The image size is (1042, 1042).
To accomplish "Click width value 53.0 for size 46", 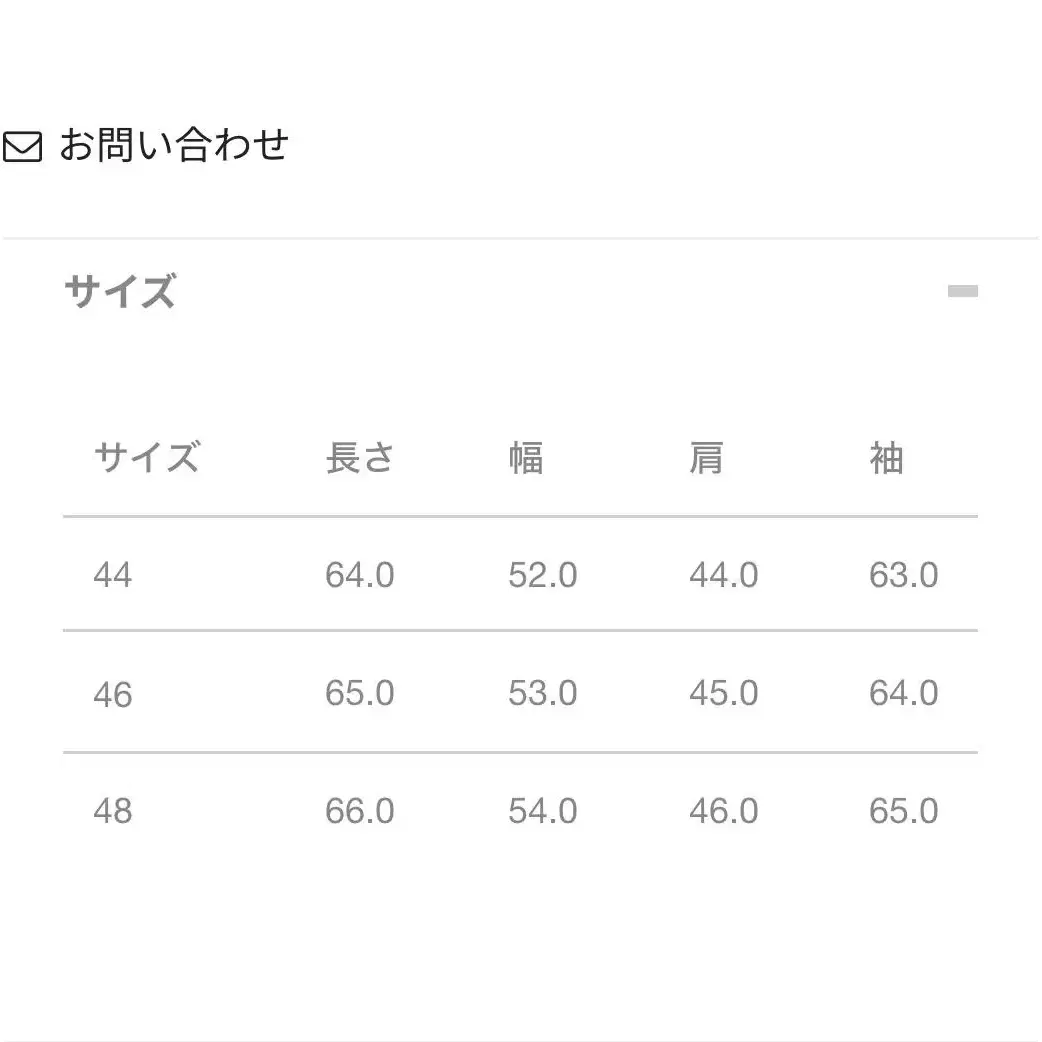I will [543, 693].
